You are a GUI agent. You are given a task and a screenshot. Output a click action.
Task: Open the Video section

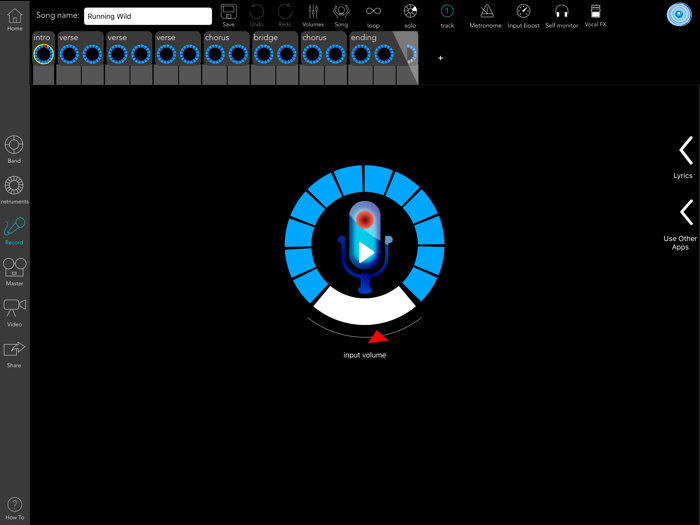14,312
